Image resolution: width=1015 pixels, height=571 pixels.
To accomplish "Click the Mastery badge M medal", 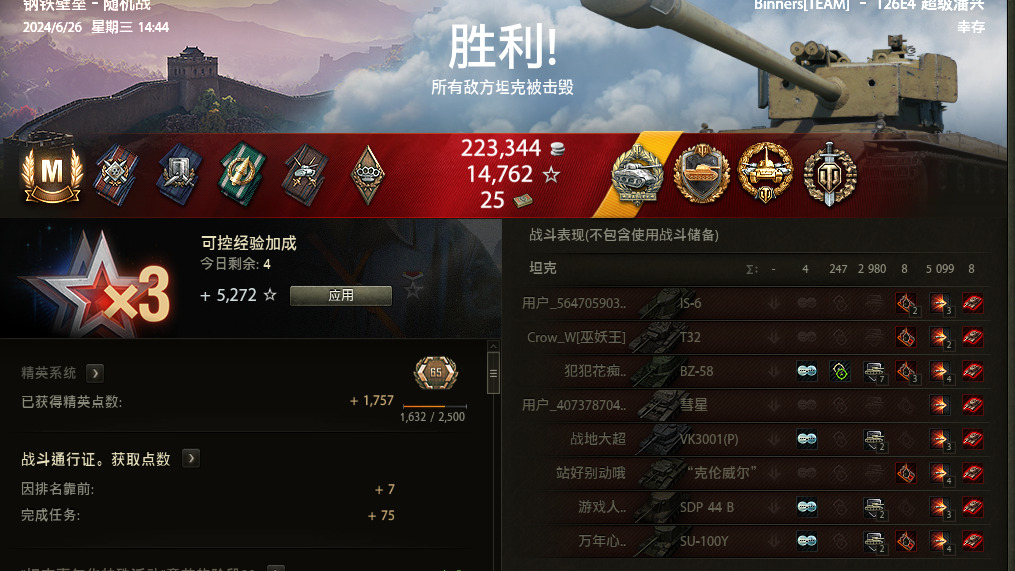I will coord(52,173).
